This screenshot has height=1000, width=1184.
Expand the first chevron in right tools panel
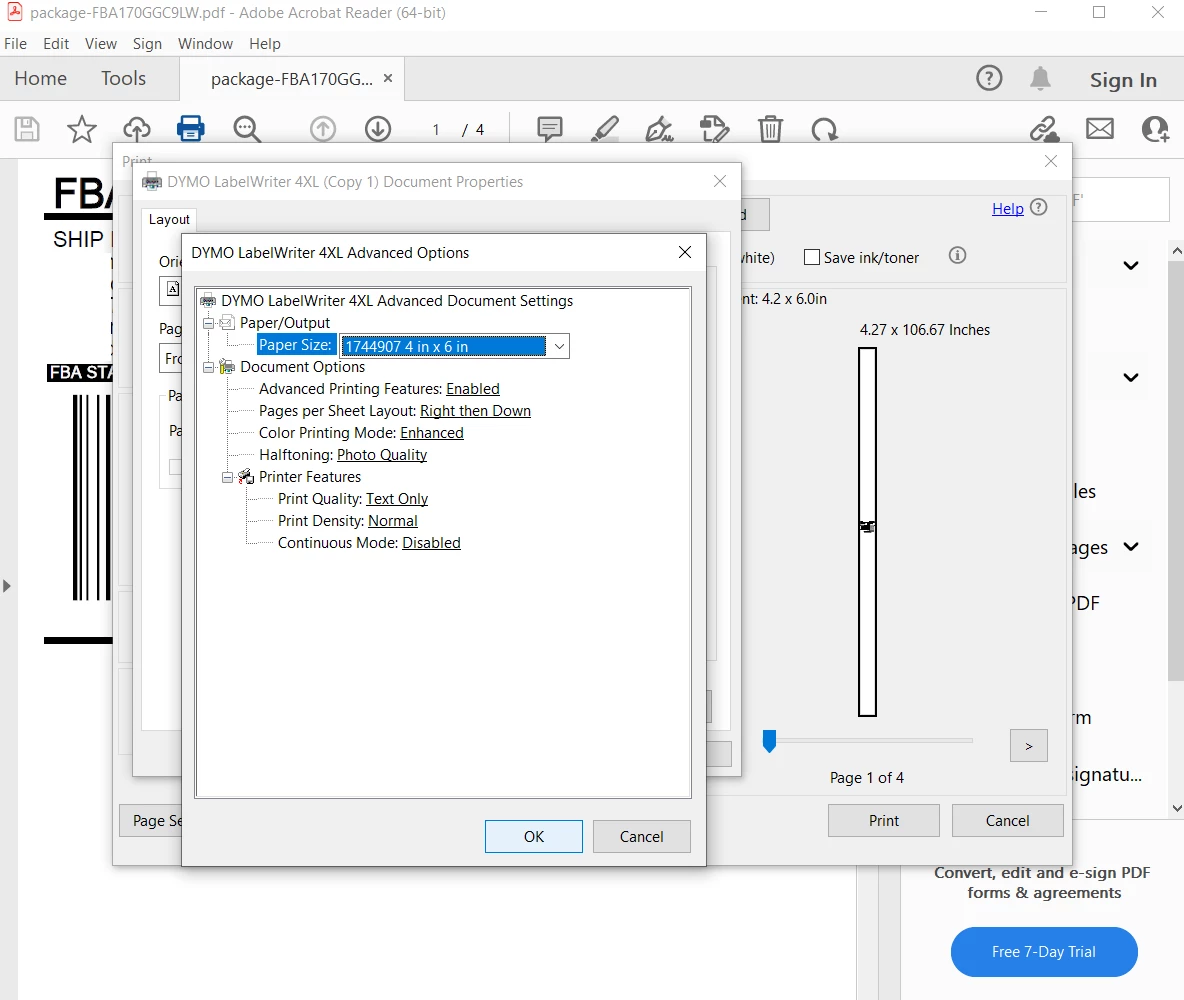point(1130,265)
